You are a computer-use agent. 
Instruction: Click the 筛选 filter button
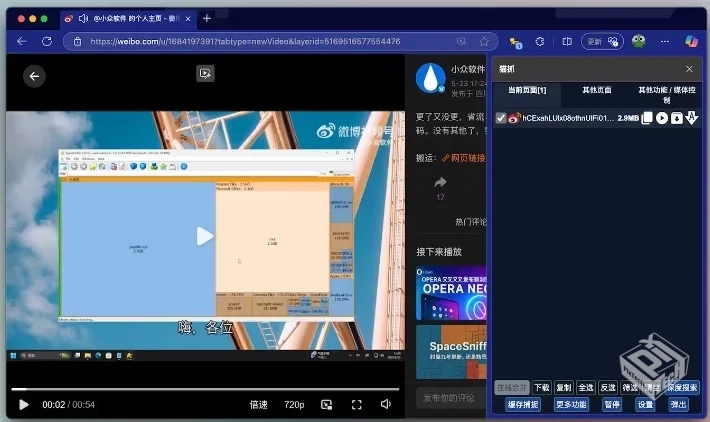point(630,388)
